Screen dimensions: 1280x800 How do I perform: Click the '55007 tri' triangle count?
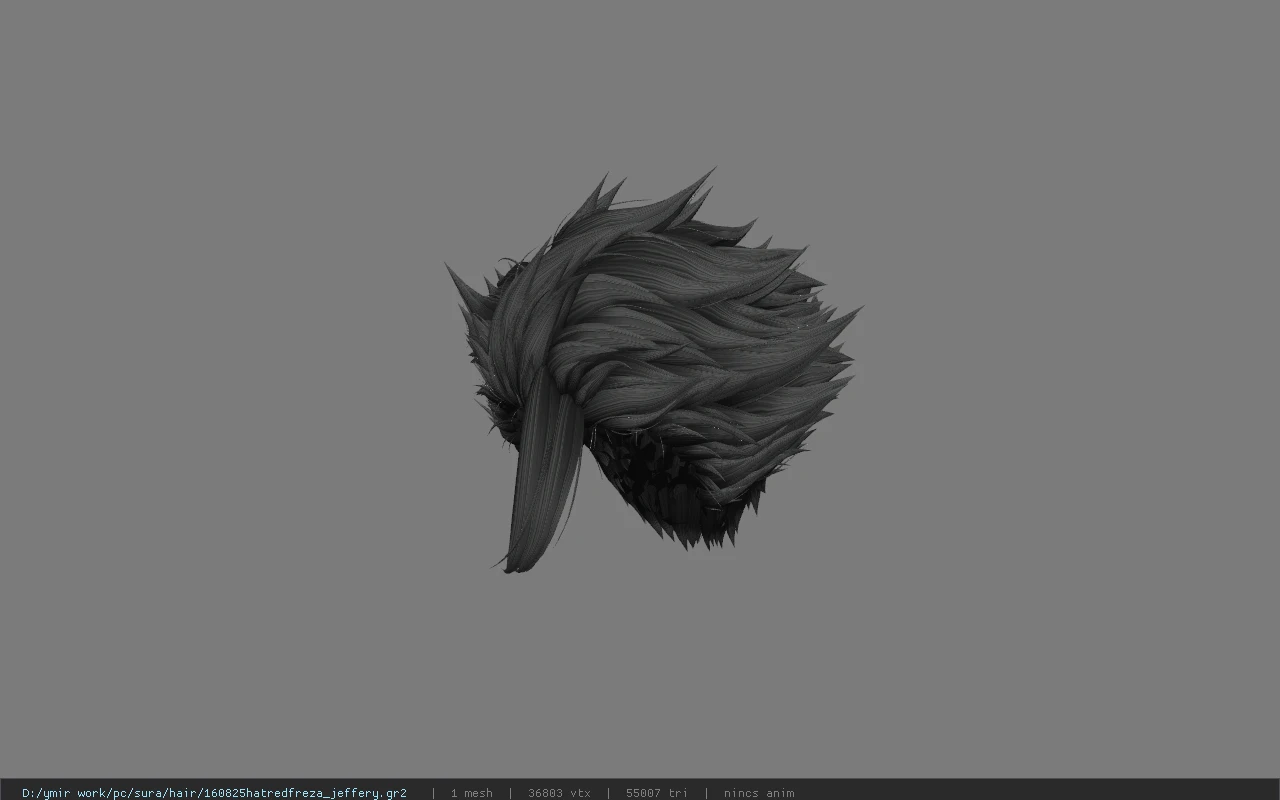pos(657,793)
